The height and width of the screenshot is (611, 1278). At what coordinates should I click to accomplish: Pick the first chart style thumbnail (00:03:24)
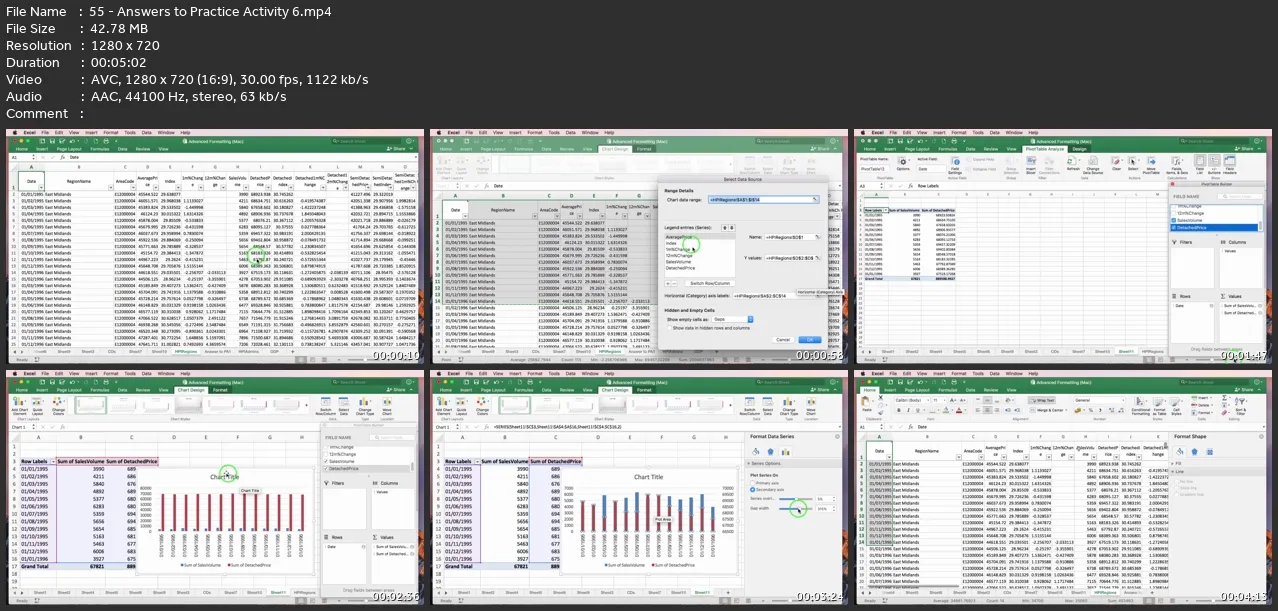pos(514,405)
